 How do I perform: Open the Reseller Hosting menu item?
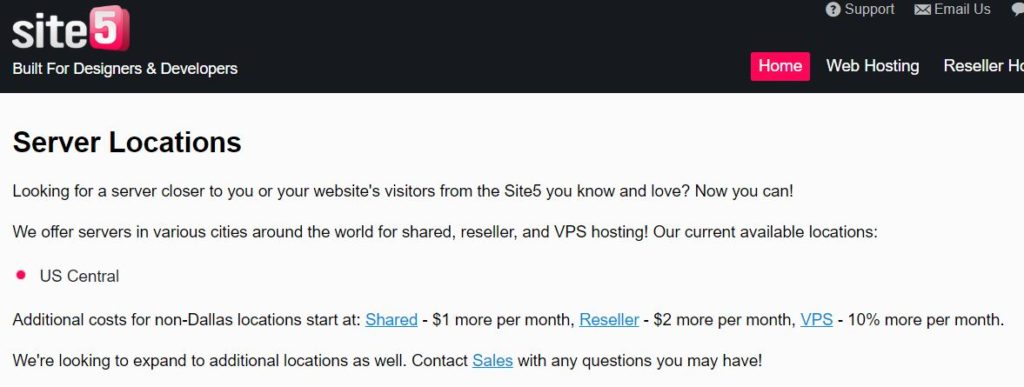pos(984,66)
